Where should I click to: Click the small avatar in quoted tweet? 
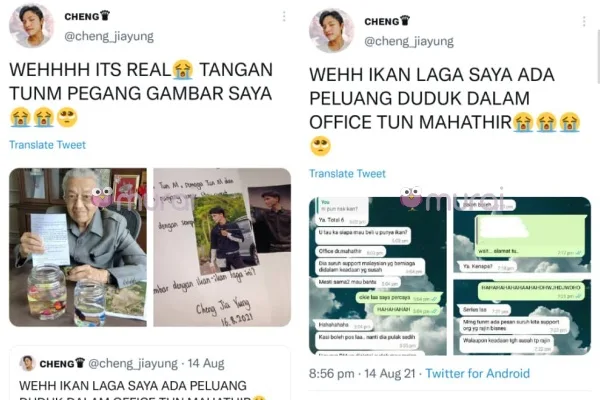(28, 363)
